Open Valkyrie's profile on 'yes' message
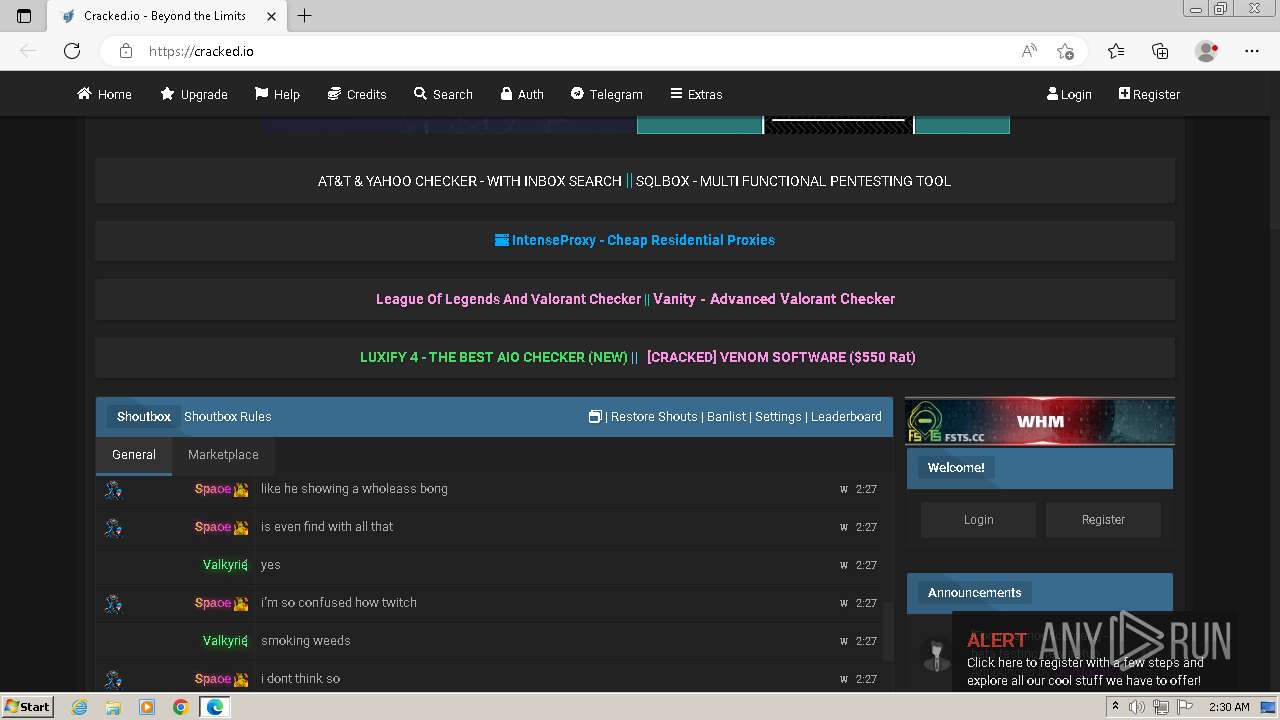This screenshot has width=1280, height=720. (225, 565)
